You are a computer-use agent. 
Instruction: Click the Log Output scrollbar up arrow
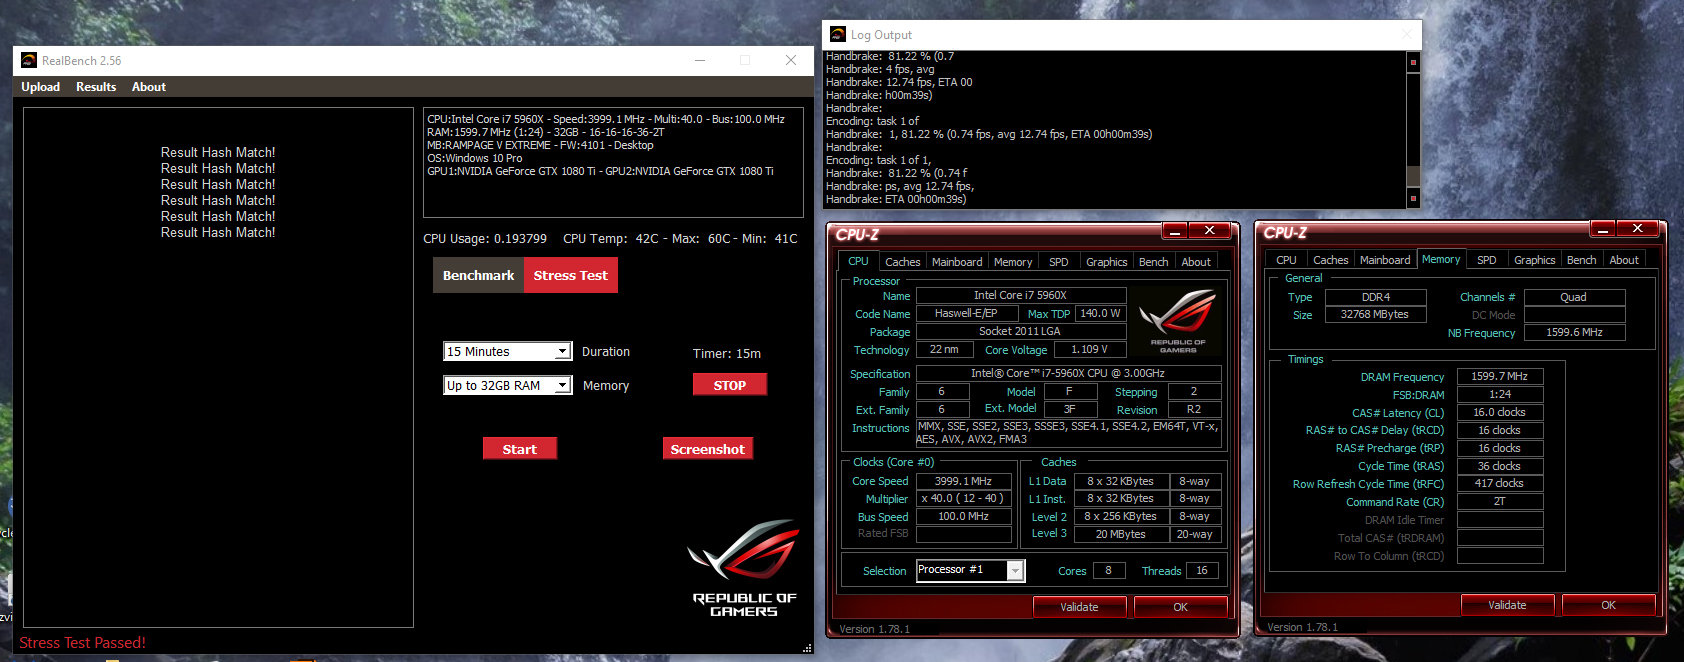(x=1413, y=62)
